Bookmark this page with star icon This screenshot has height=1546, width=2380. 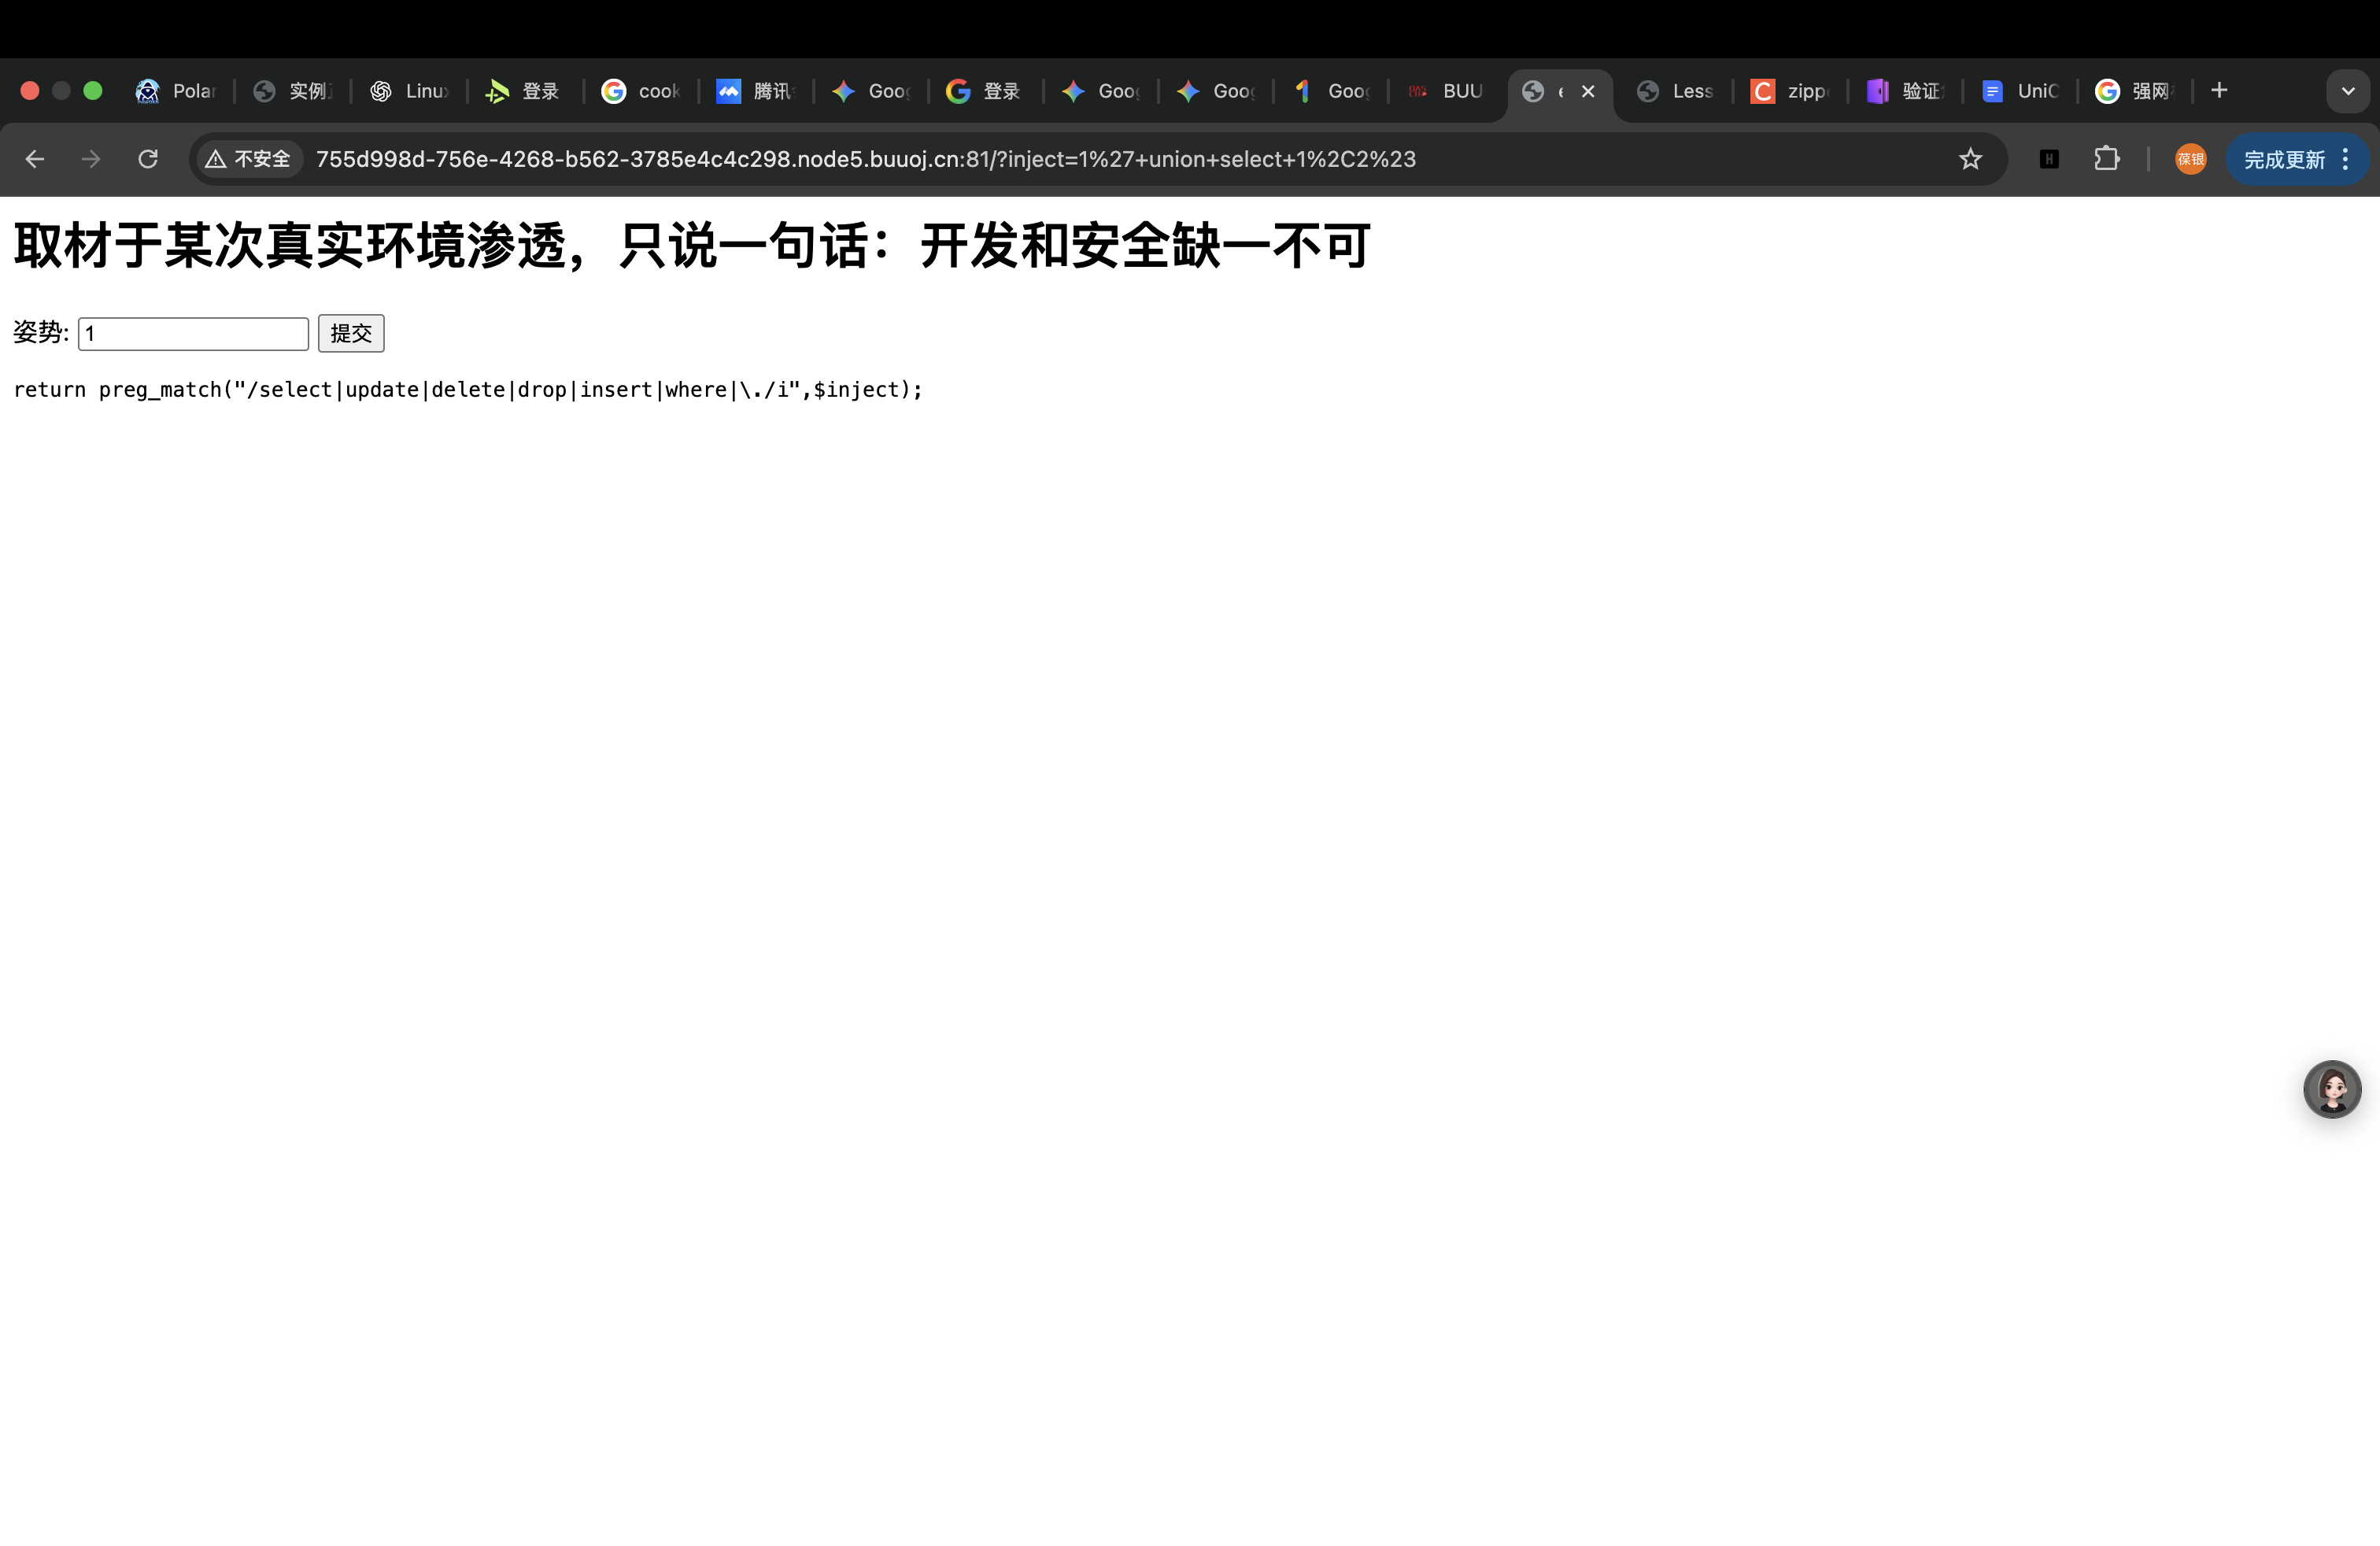(1970, 159)
